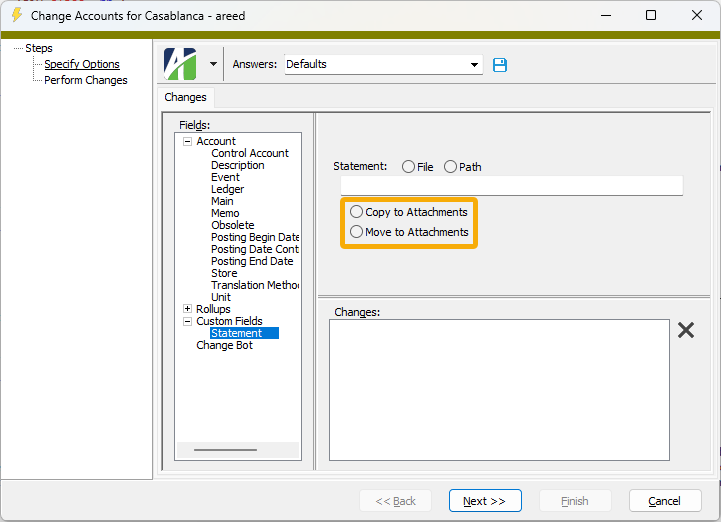Click the lightning bolt icon in title bar
This screenshot has width=721, height=522.
(17, 15)
